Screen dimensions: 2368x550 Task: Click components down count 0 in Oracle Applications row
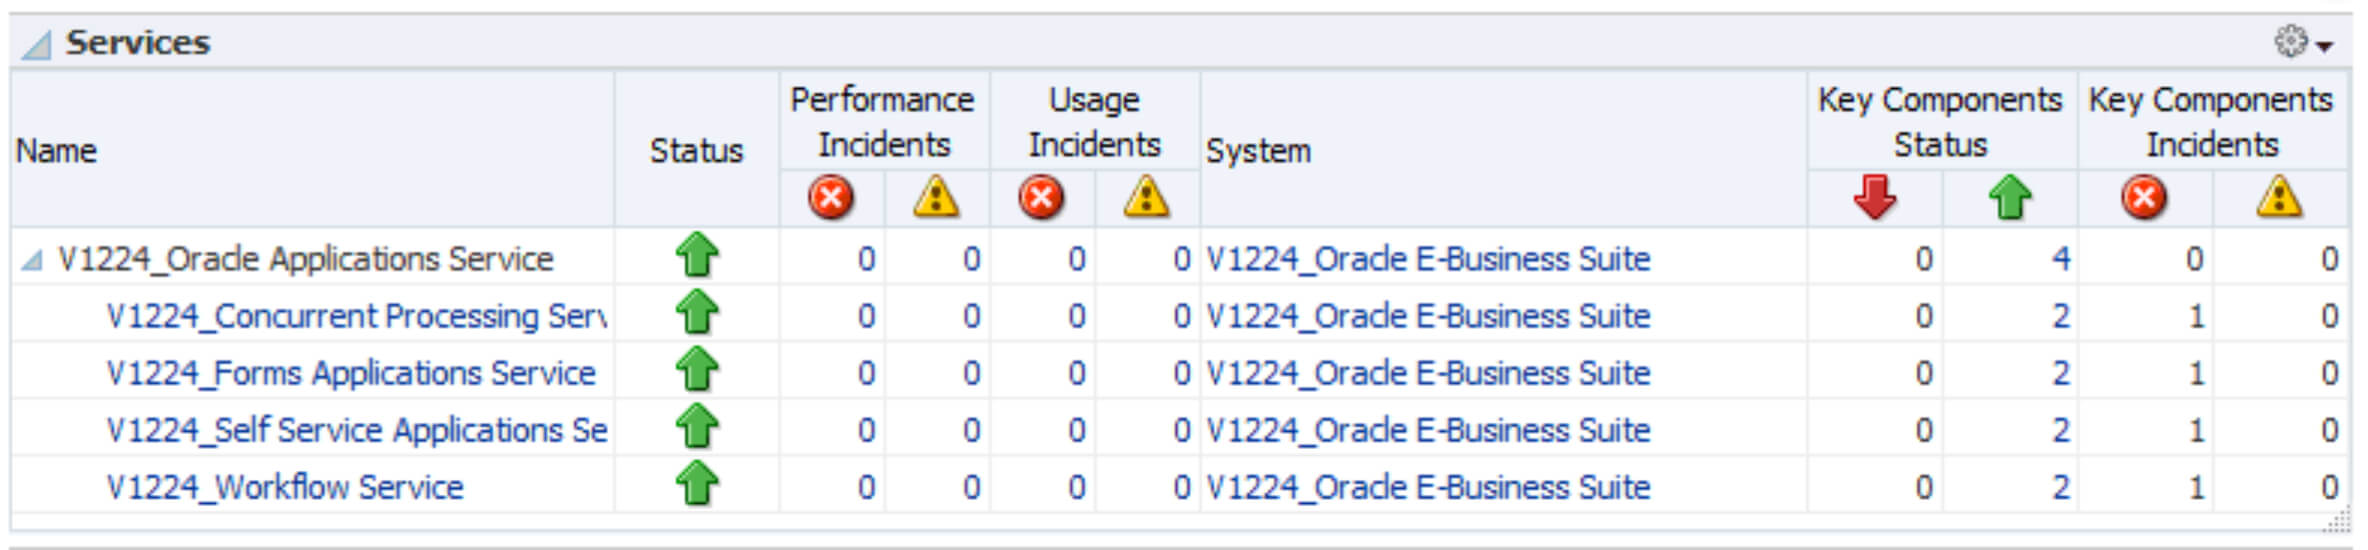1924,259
